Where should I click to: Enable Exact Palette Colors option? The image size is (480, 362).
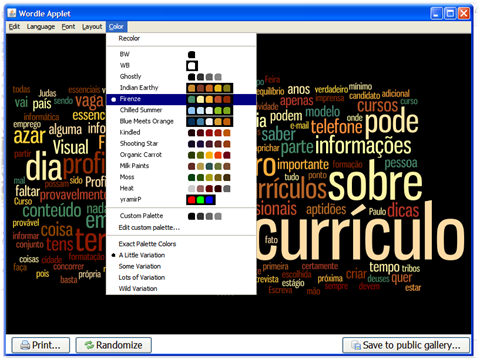(147, 244)
